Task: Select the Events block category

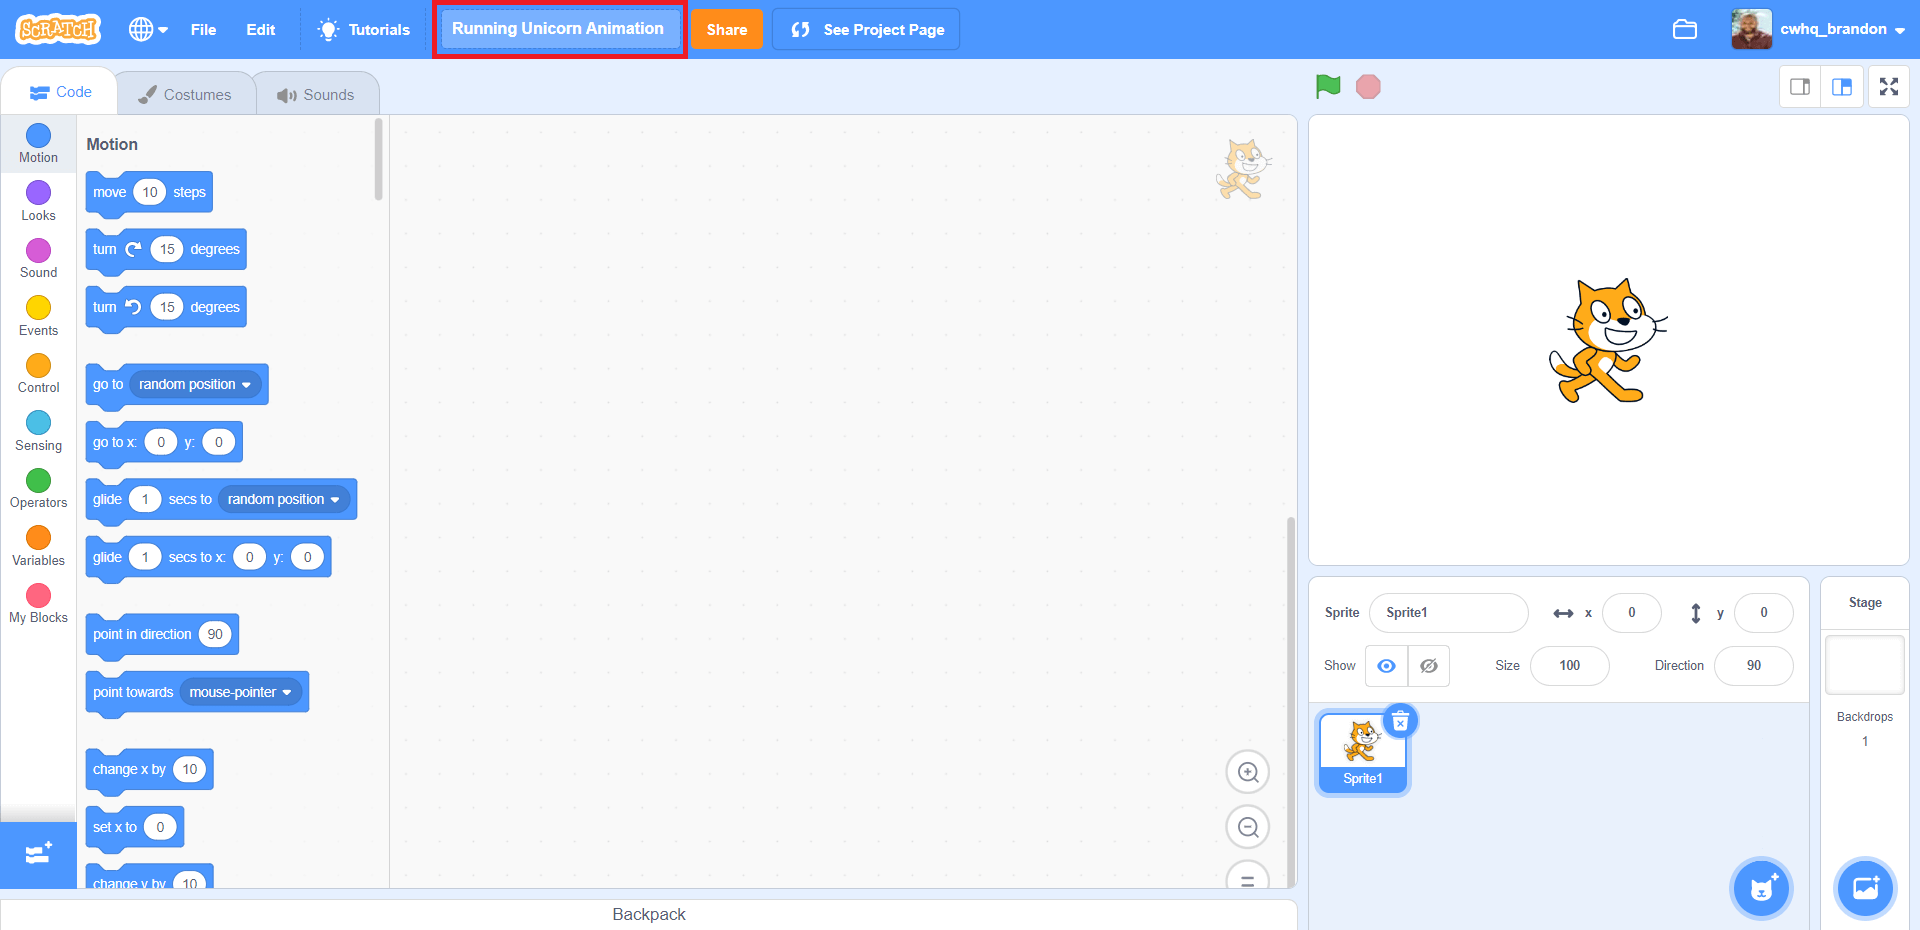Action: (38, 315)
